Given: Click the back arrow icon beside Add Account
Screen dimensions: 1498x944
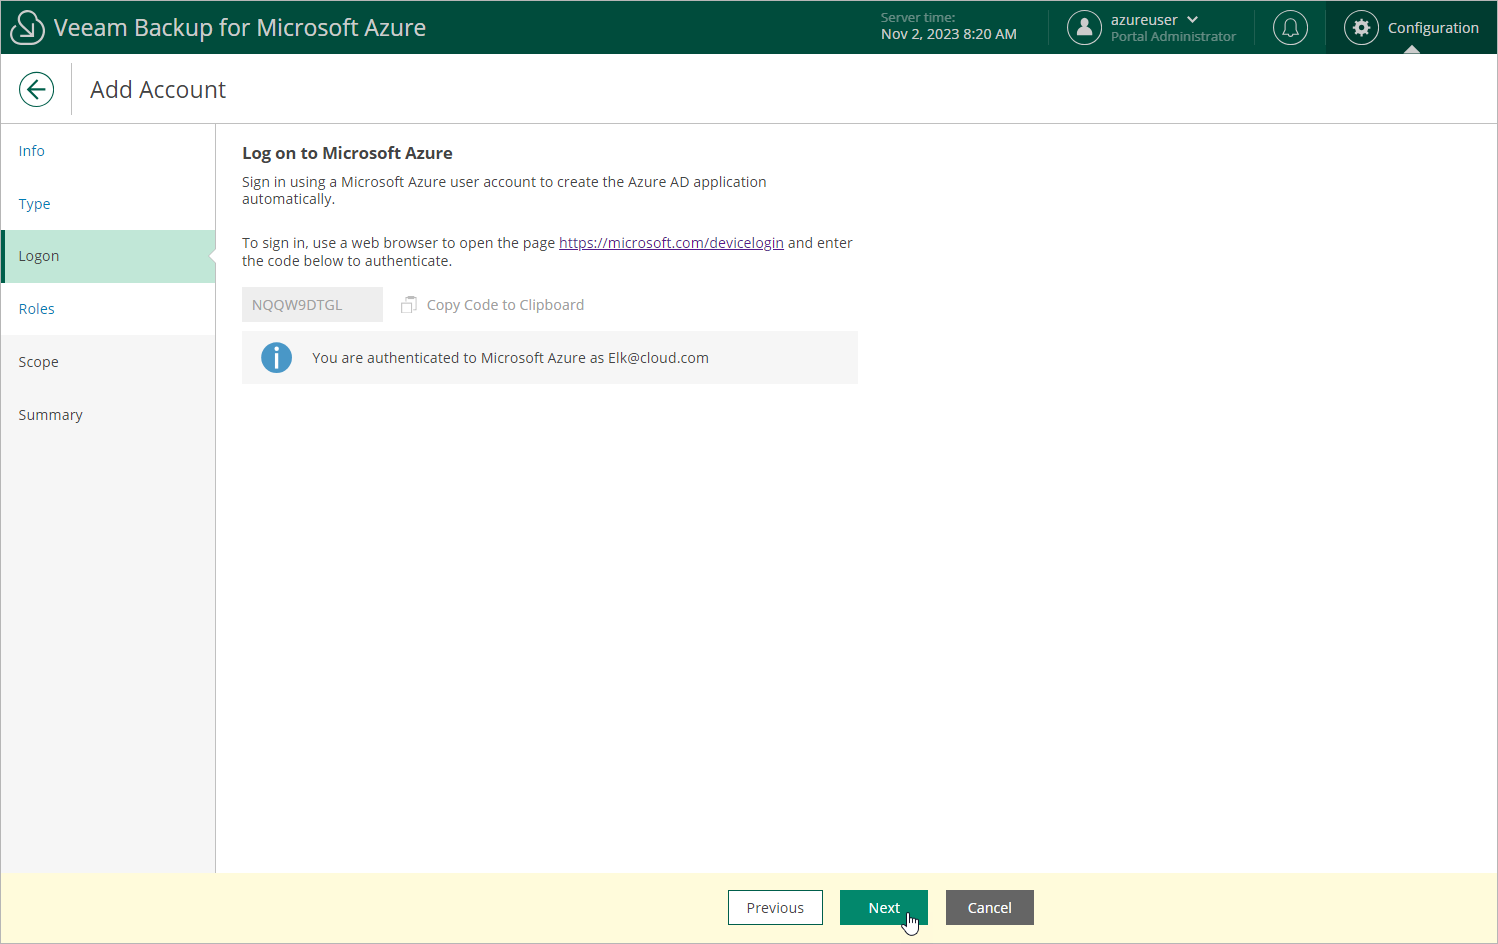Looking at the screenshot, I should coord(36,90).
